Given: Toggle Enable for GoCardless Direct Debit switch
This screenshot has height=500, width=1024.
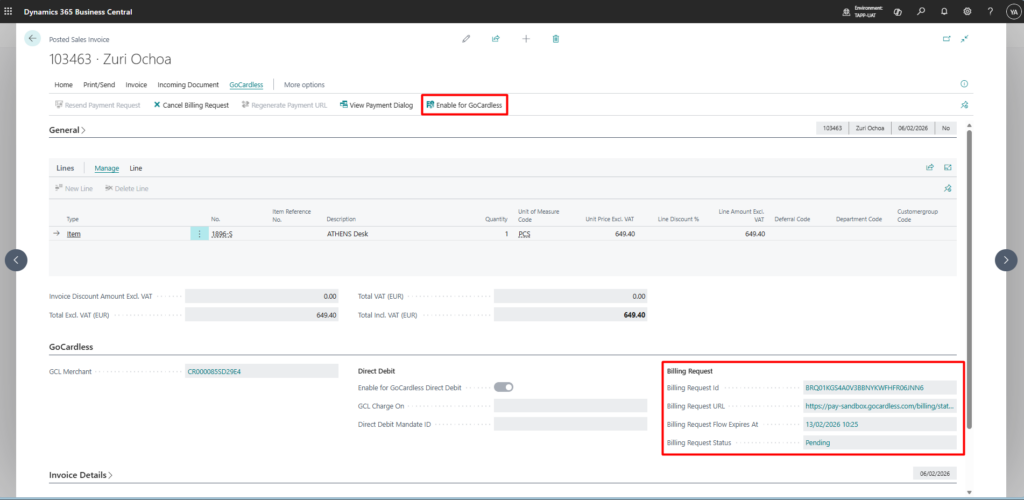Looking at the screenshot, I should [503, 387].
